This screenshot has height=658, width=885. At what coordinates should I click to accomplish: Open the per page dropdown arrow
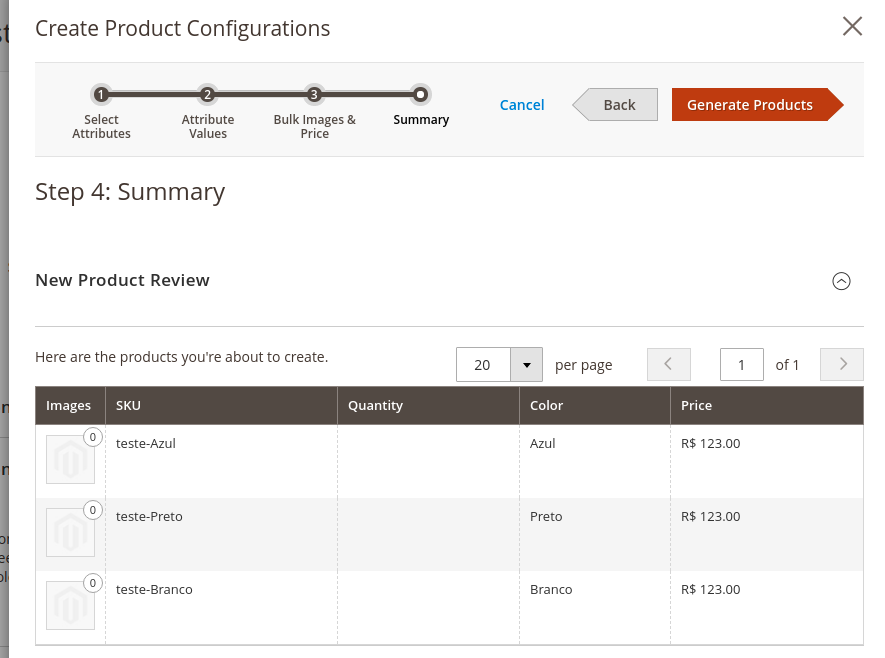526,365
